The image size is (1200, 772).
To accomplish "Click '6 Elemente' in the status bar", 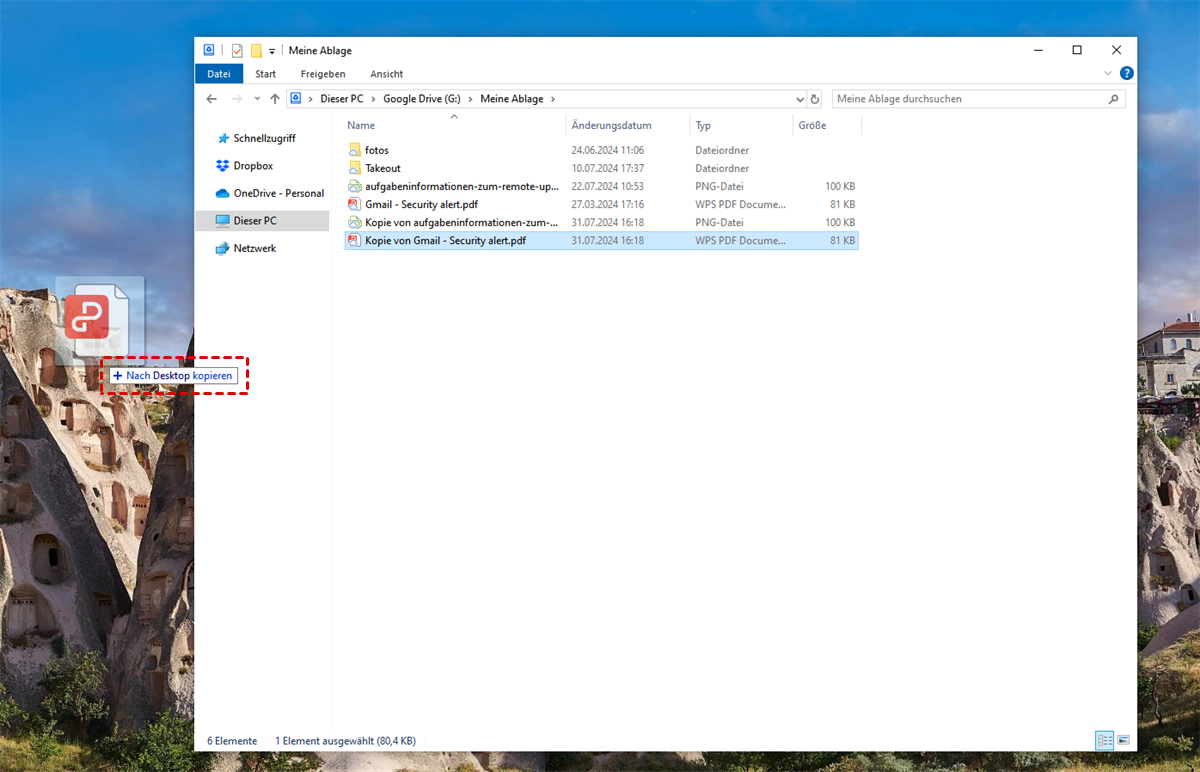I will click(232, 741).
